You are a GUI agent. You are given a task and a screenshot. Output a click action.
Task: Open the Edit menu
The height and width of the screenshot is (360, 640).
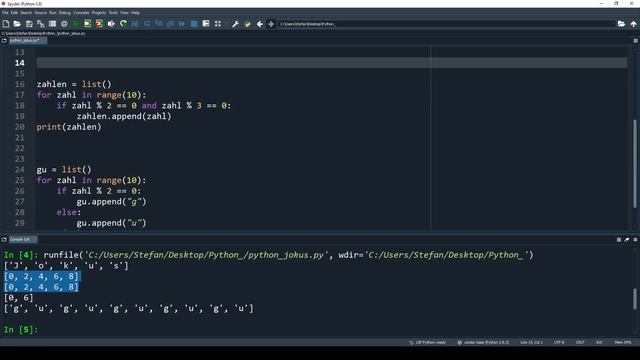[x=14, y=13]
